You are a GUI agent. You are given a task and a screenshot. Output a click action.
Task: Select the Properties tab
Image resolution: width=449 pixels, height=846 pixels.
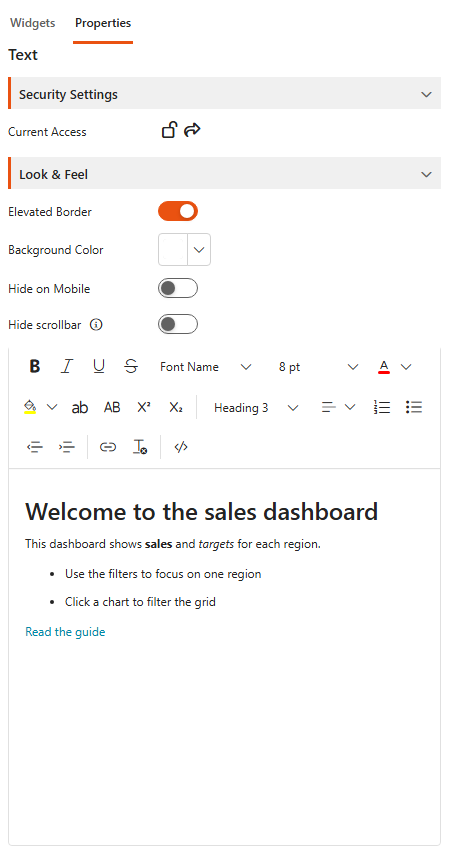pyautogui.click(x=103, y=23)
